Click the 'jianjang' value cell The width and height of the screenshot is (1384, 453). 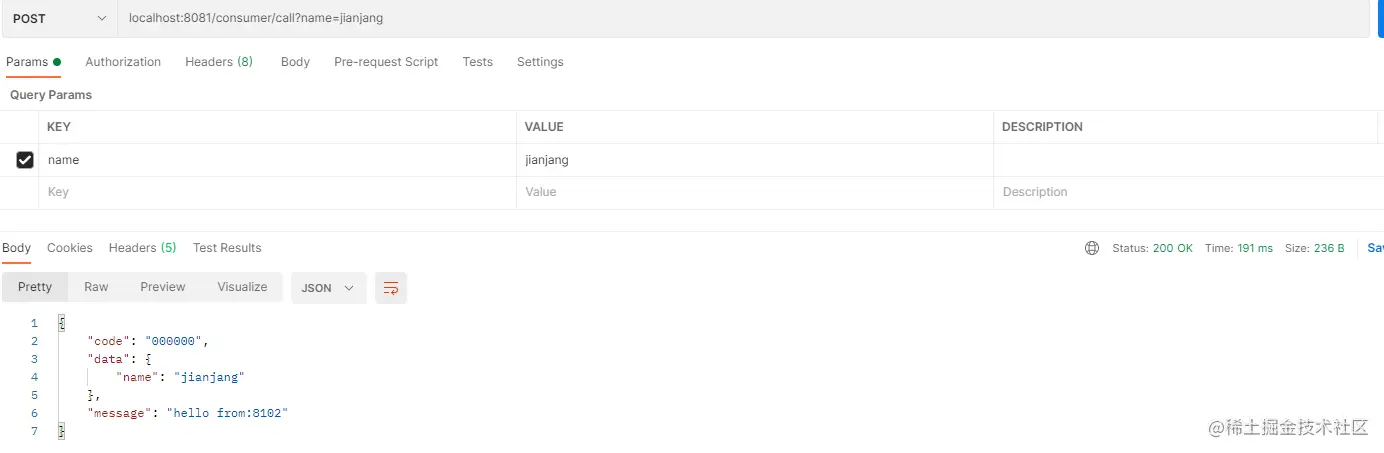(755, 160)
